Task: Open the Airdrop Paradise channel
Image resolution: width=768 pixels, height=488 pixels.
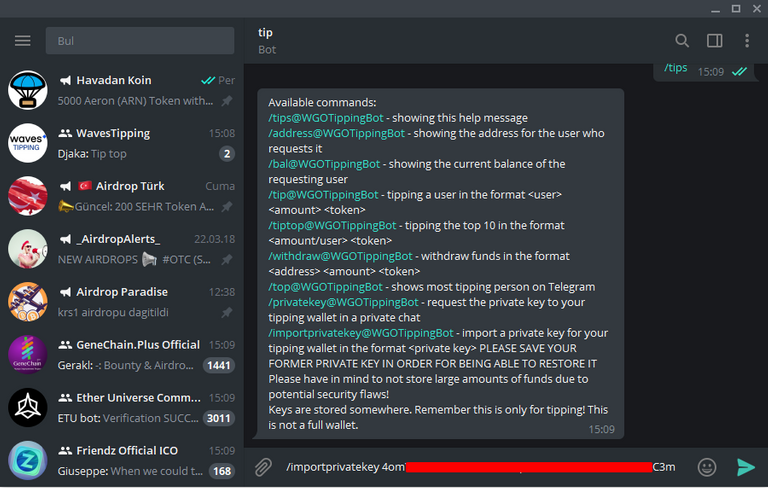Action: click(x=122, y=302)
